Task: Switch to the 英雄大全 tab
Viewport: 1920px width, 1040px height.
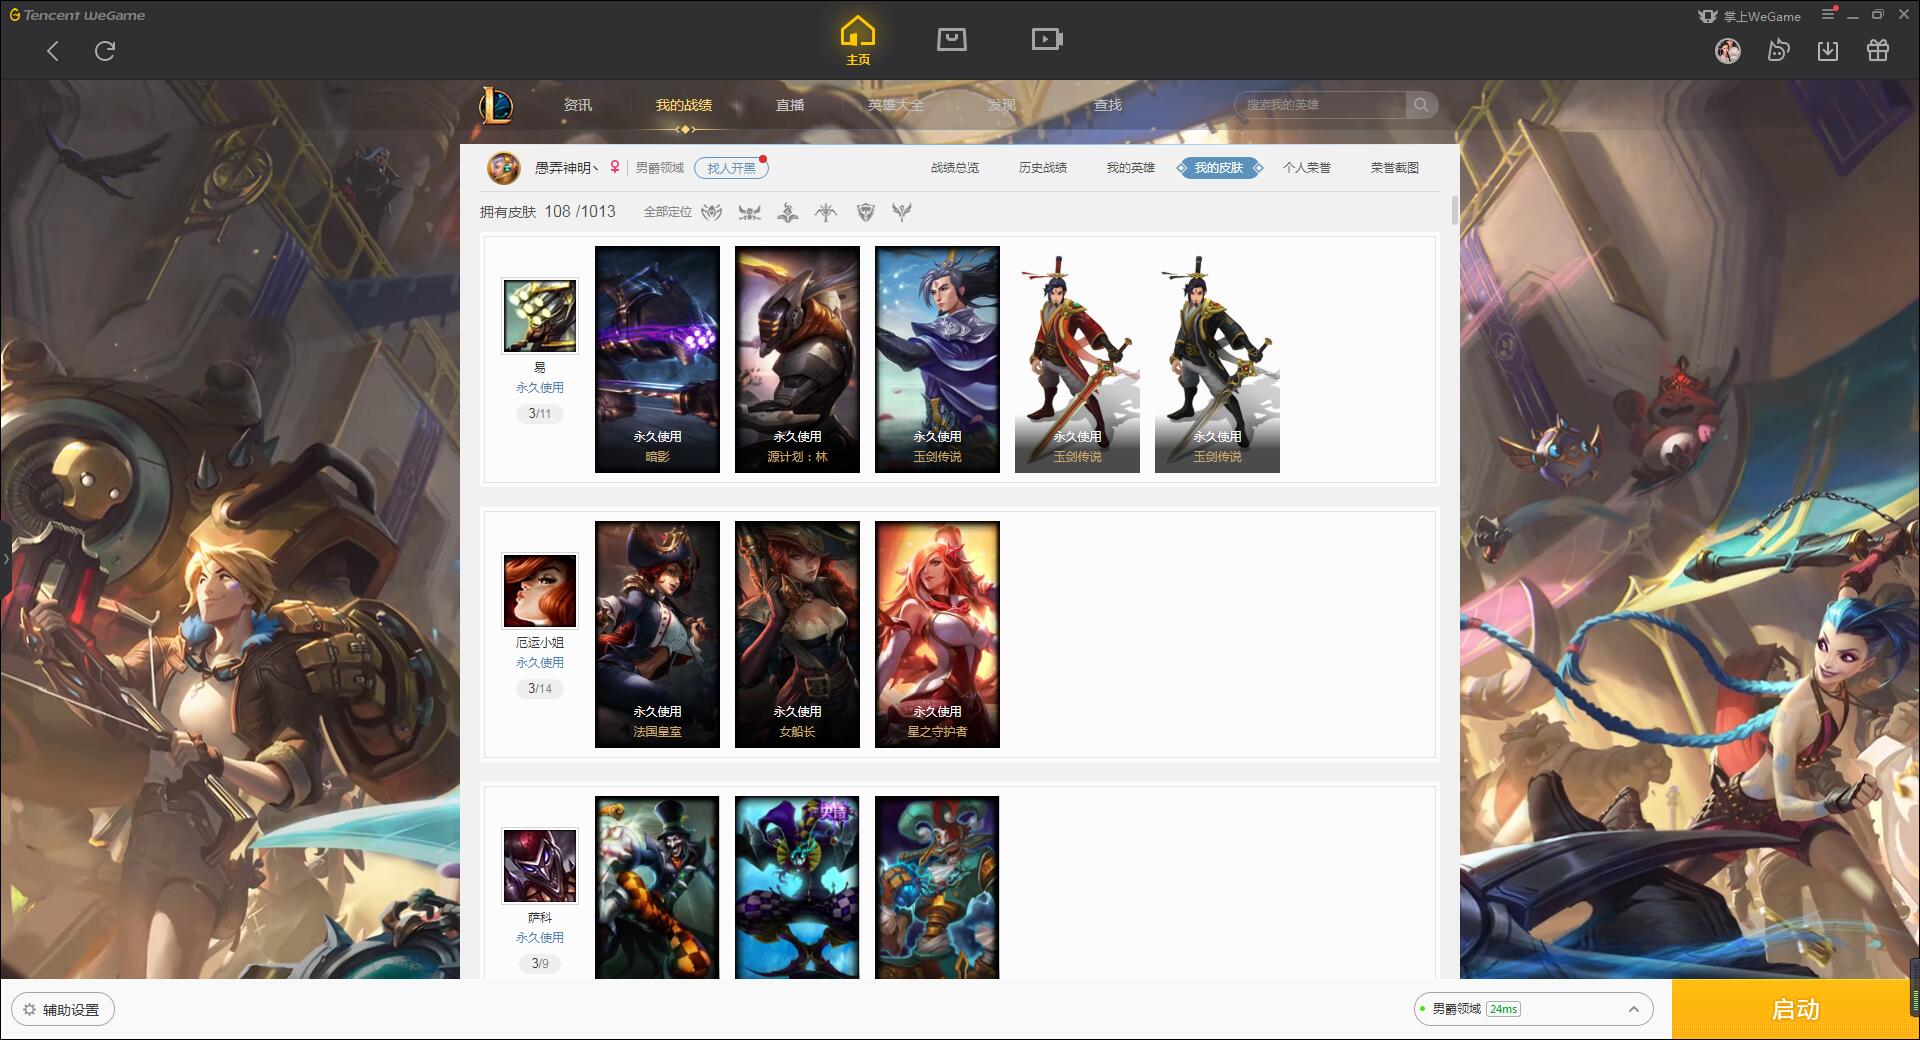Action: pos(896,105)
